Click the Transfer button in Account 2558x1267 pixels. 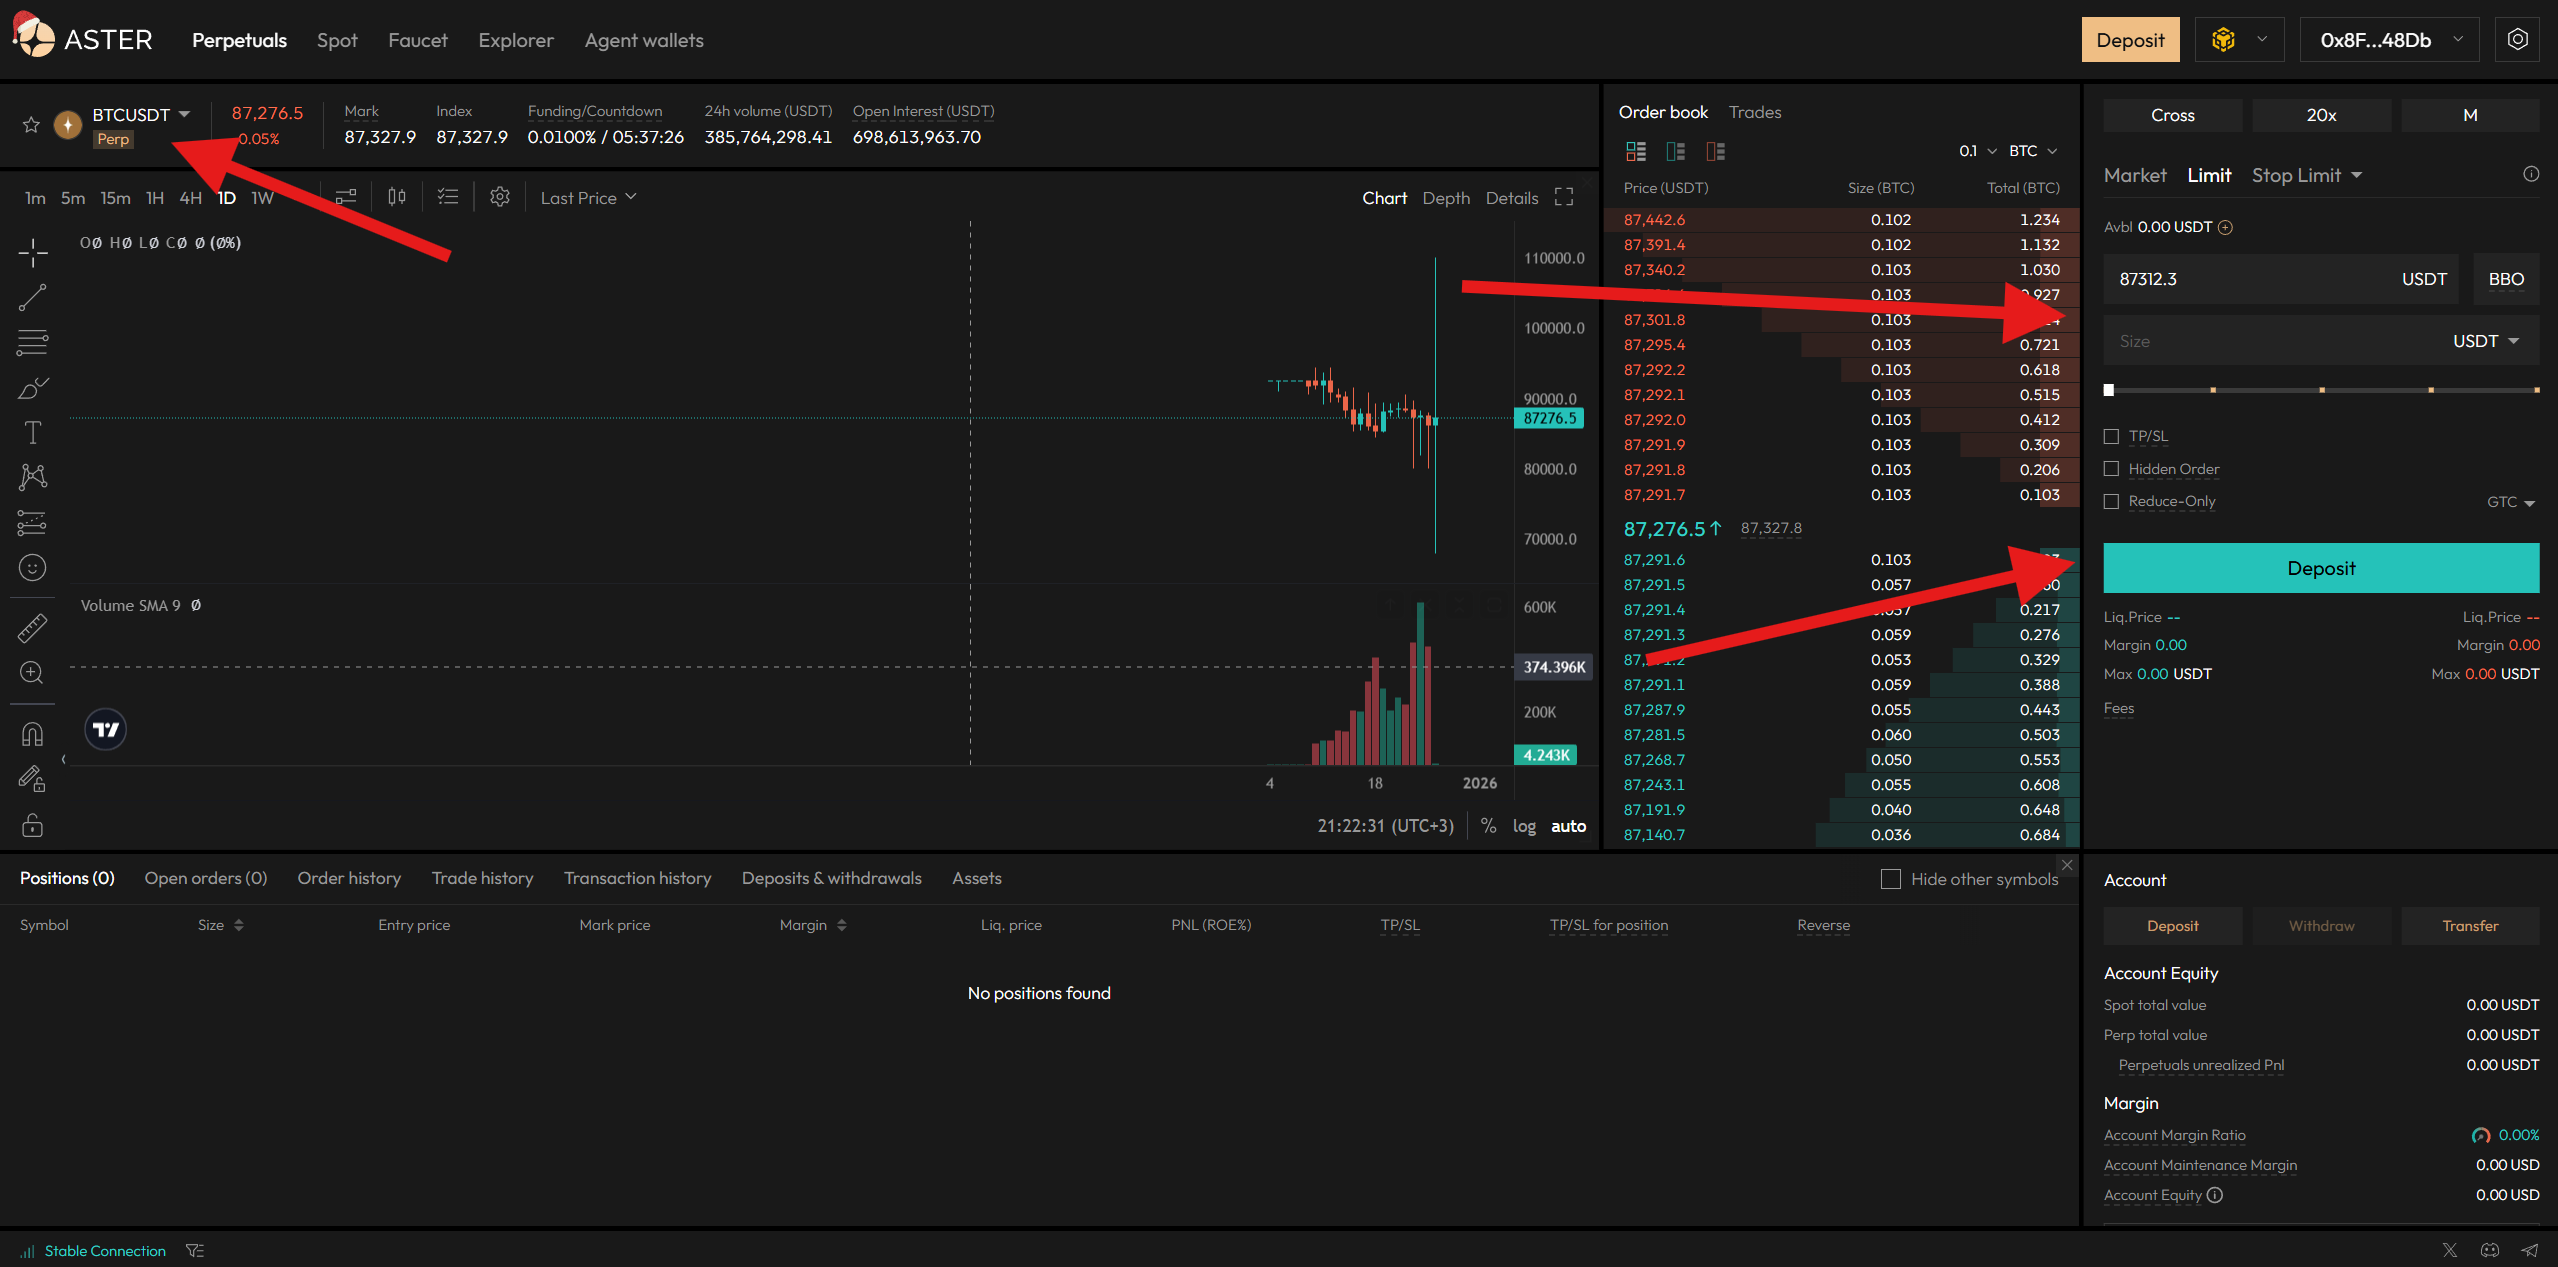click(2469, 926)
